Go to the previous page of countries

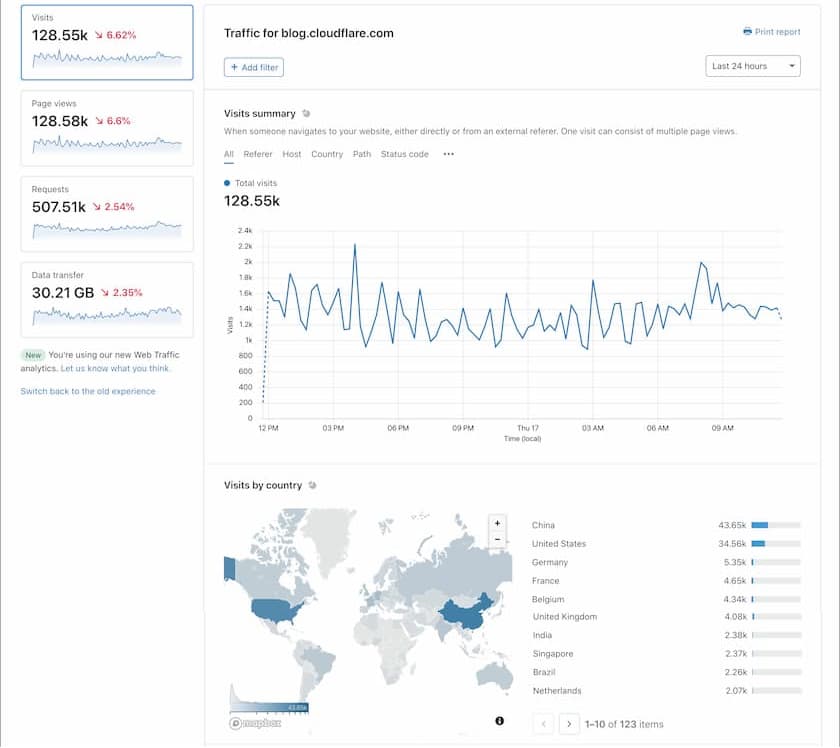coord(543,724)
